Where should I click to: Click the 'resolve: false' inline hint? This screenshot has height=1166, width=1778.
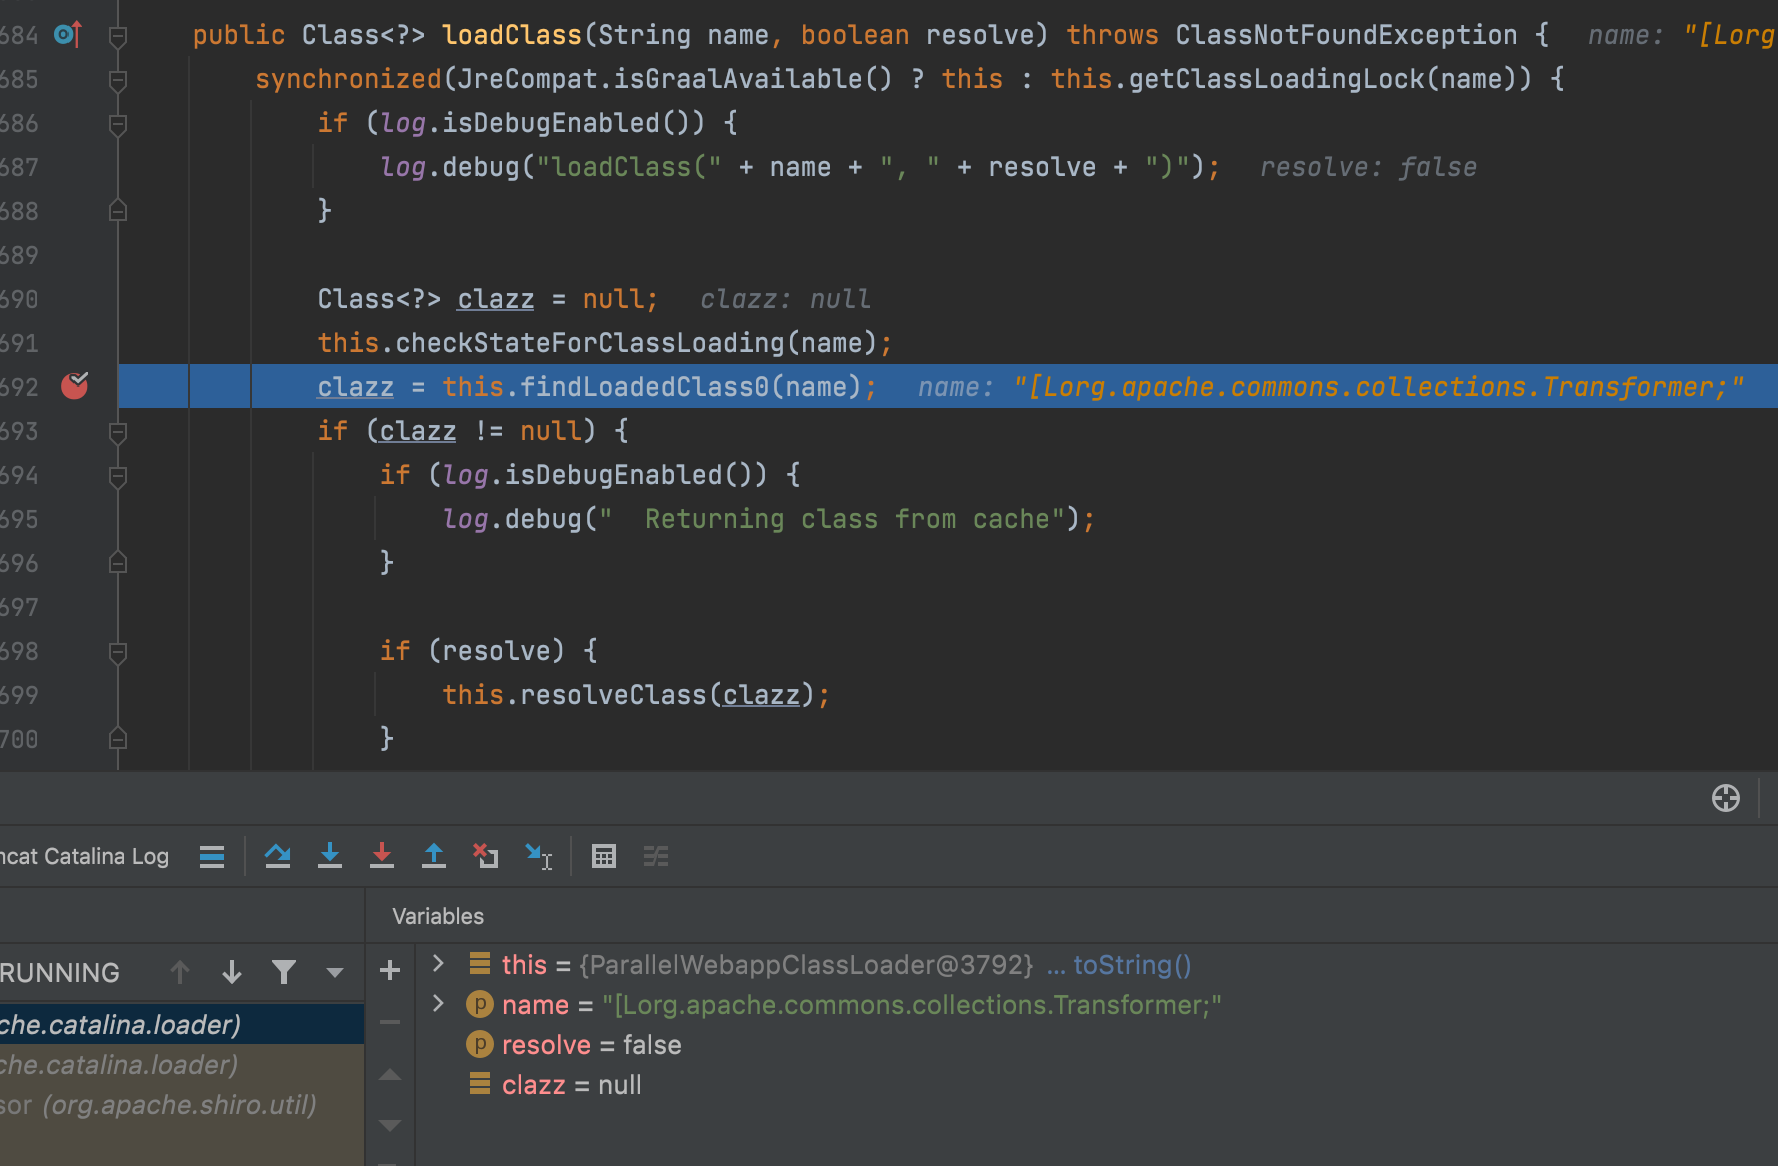click(x=1368, y=167)
